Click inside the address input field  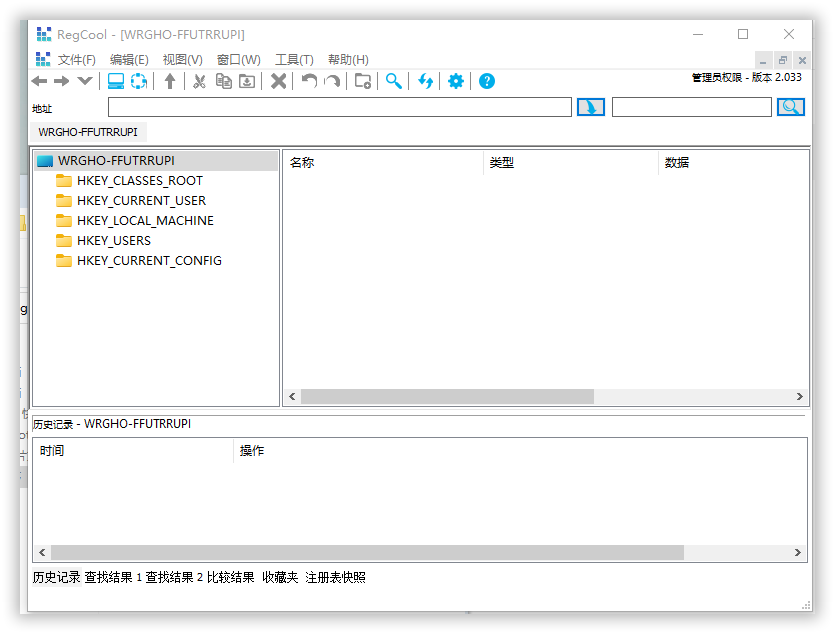(x=340, y=107)
